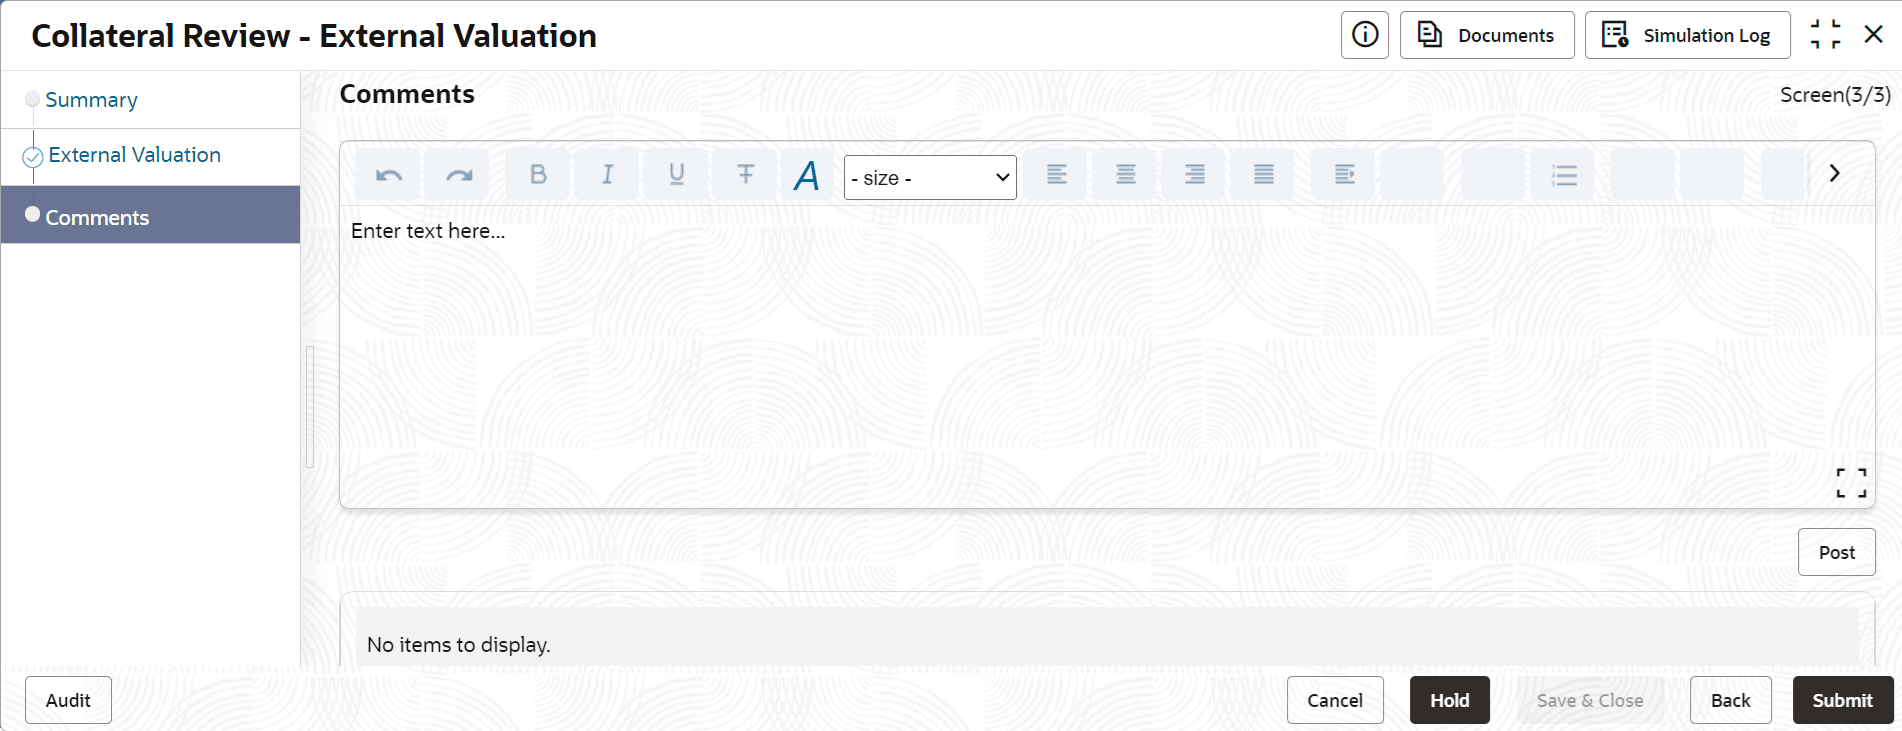Click the undo arrow in editor toolbar

point(388,175)
